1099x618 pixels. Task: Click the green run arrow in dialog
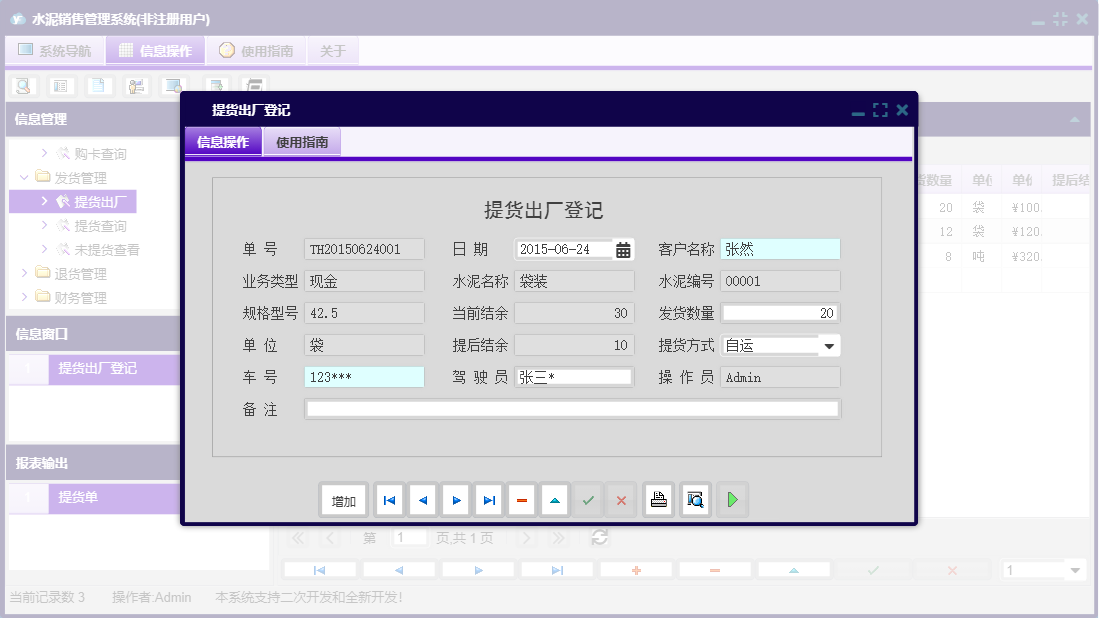732,499
